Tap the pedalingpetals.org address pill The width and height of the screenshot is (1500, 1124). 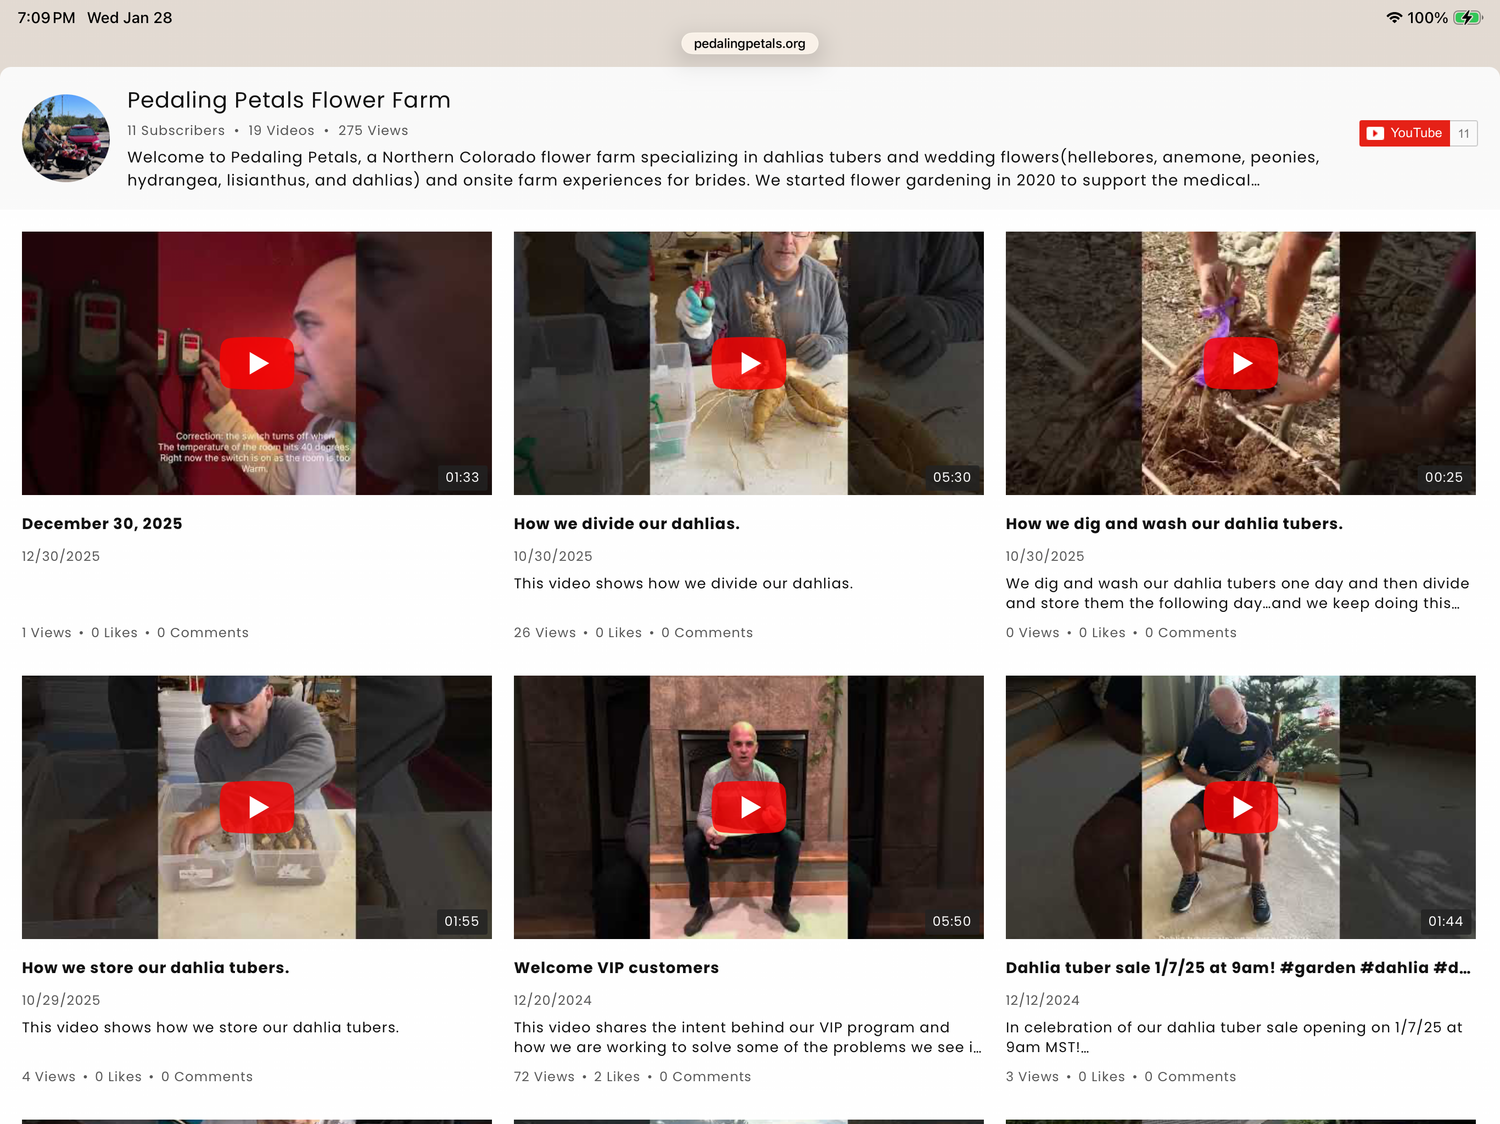tap(749, 43)
